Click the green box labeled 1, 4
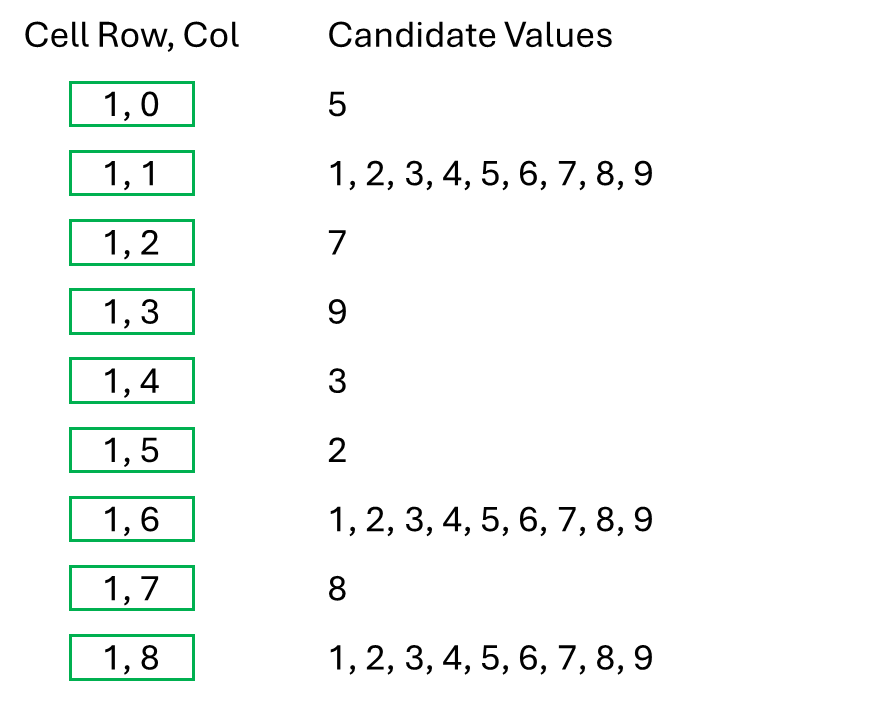This screenshot has width=875, height=704. pyautogui.click(x=131, y=381)
